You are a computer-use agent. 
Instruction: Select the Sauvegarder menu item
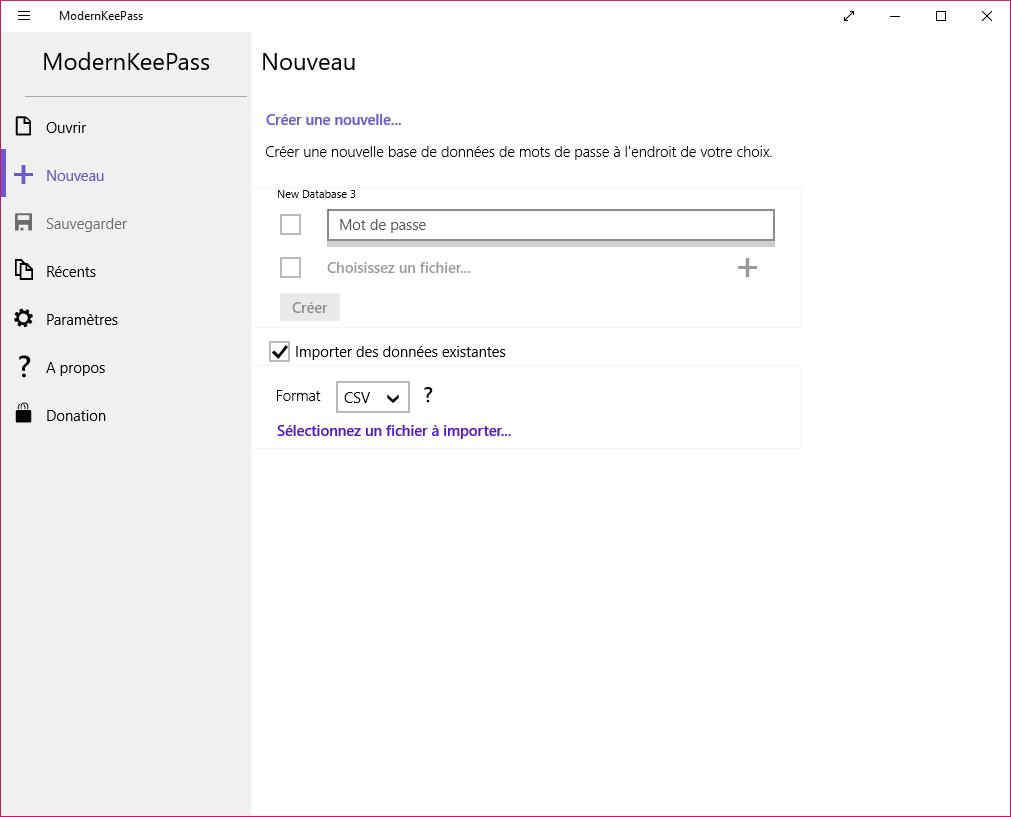[86, 224]
